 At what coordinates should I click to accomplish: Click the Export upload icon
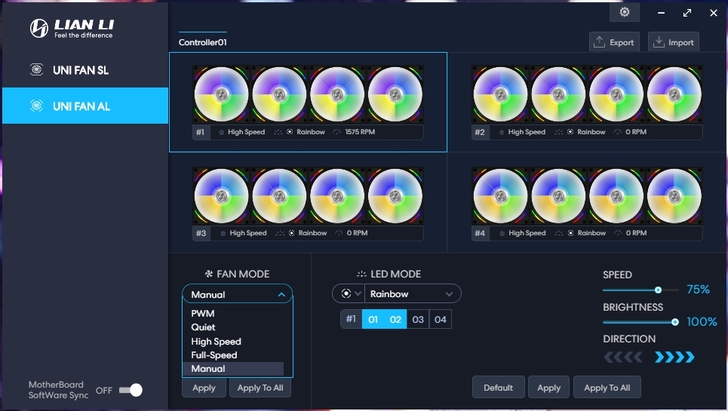pos(599,42)
